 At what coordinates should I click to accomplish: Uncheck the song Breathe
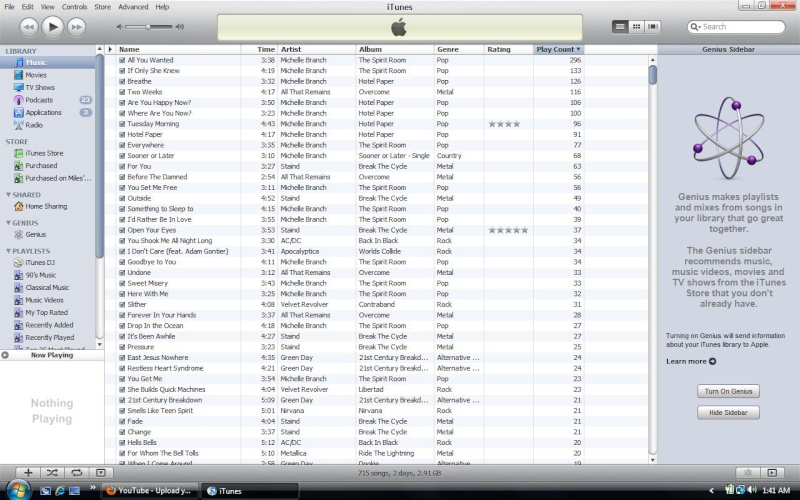pyautogui.click(x=122, y=82)
